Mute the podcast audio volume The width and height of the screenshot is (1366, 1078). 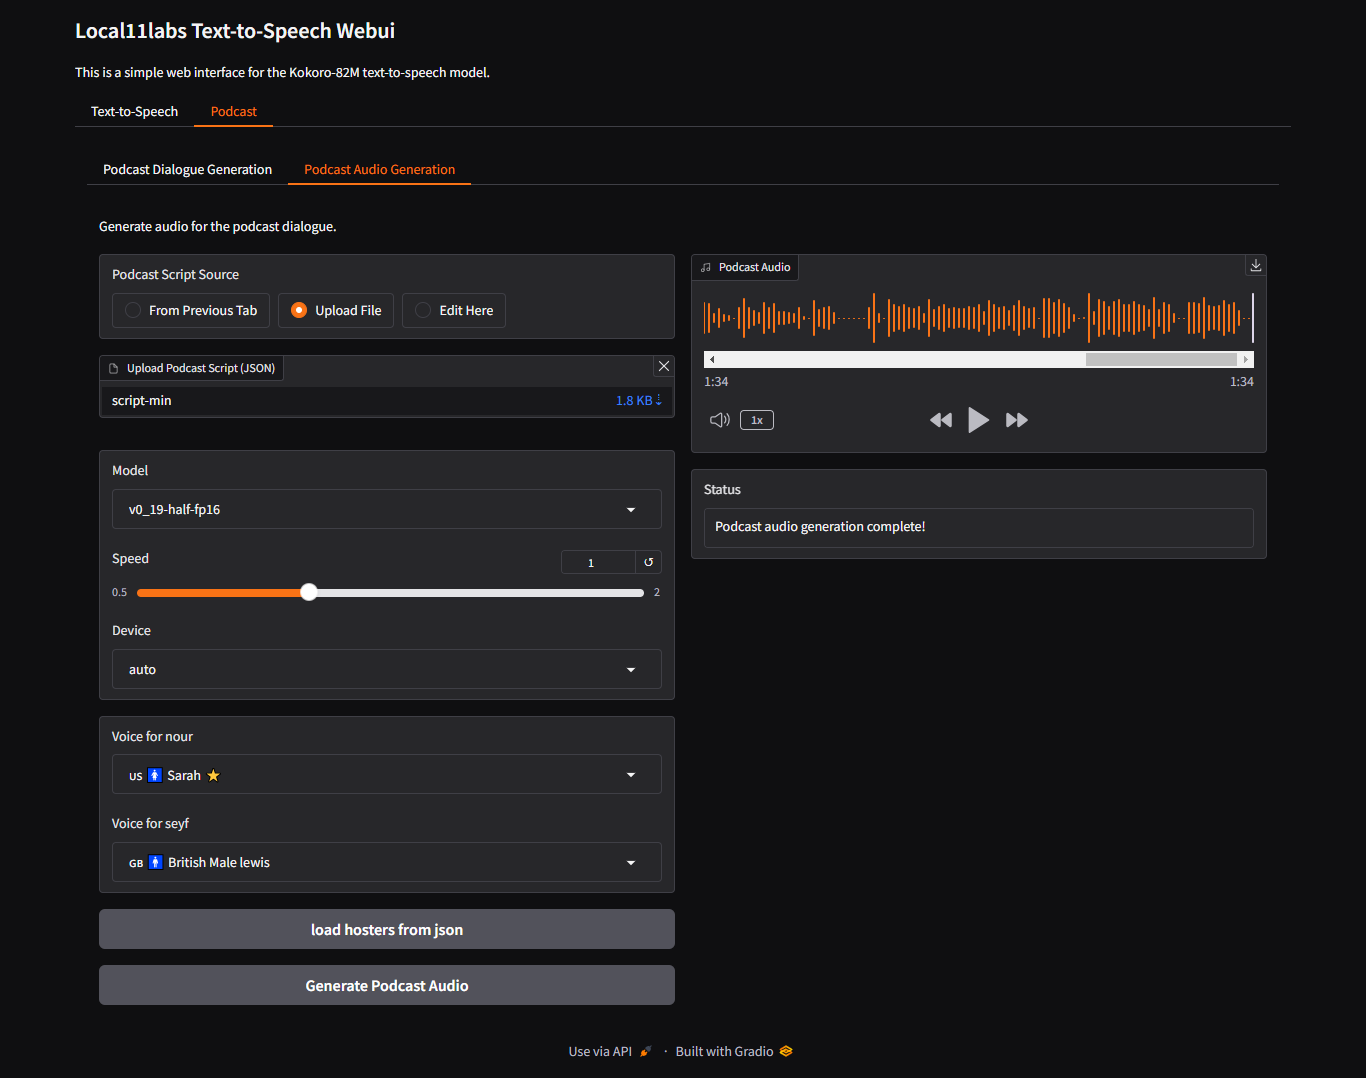pos(720,420)
